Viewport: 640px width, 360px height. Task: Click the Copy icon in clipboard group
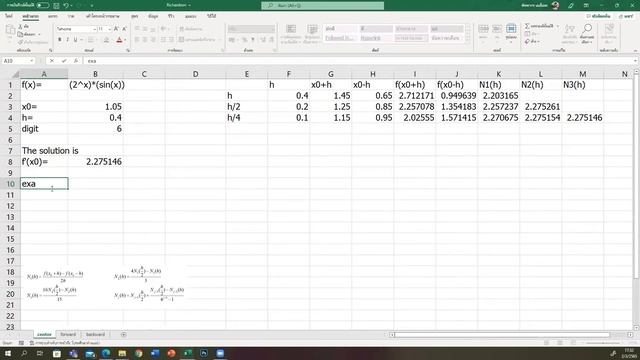tap(21, 34)
